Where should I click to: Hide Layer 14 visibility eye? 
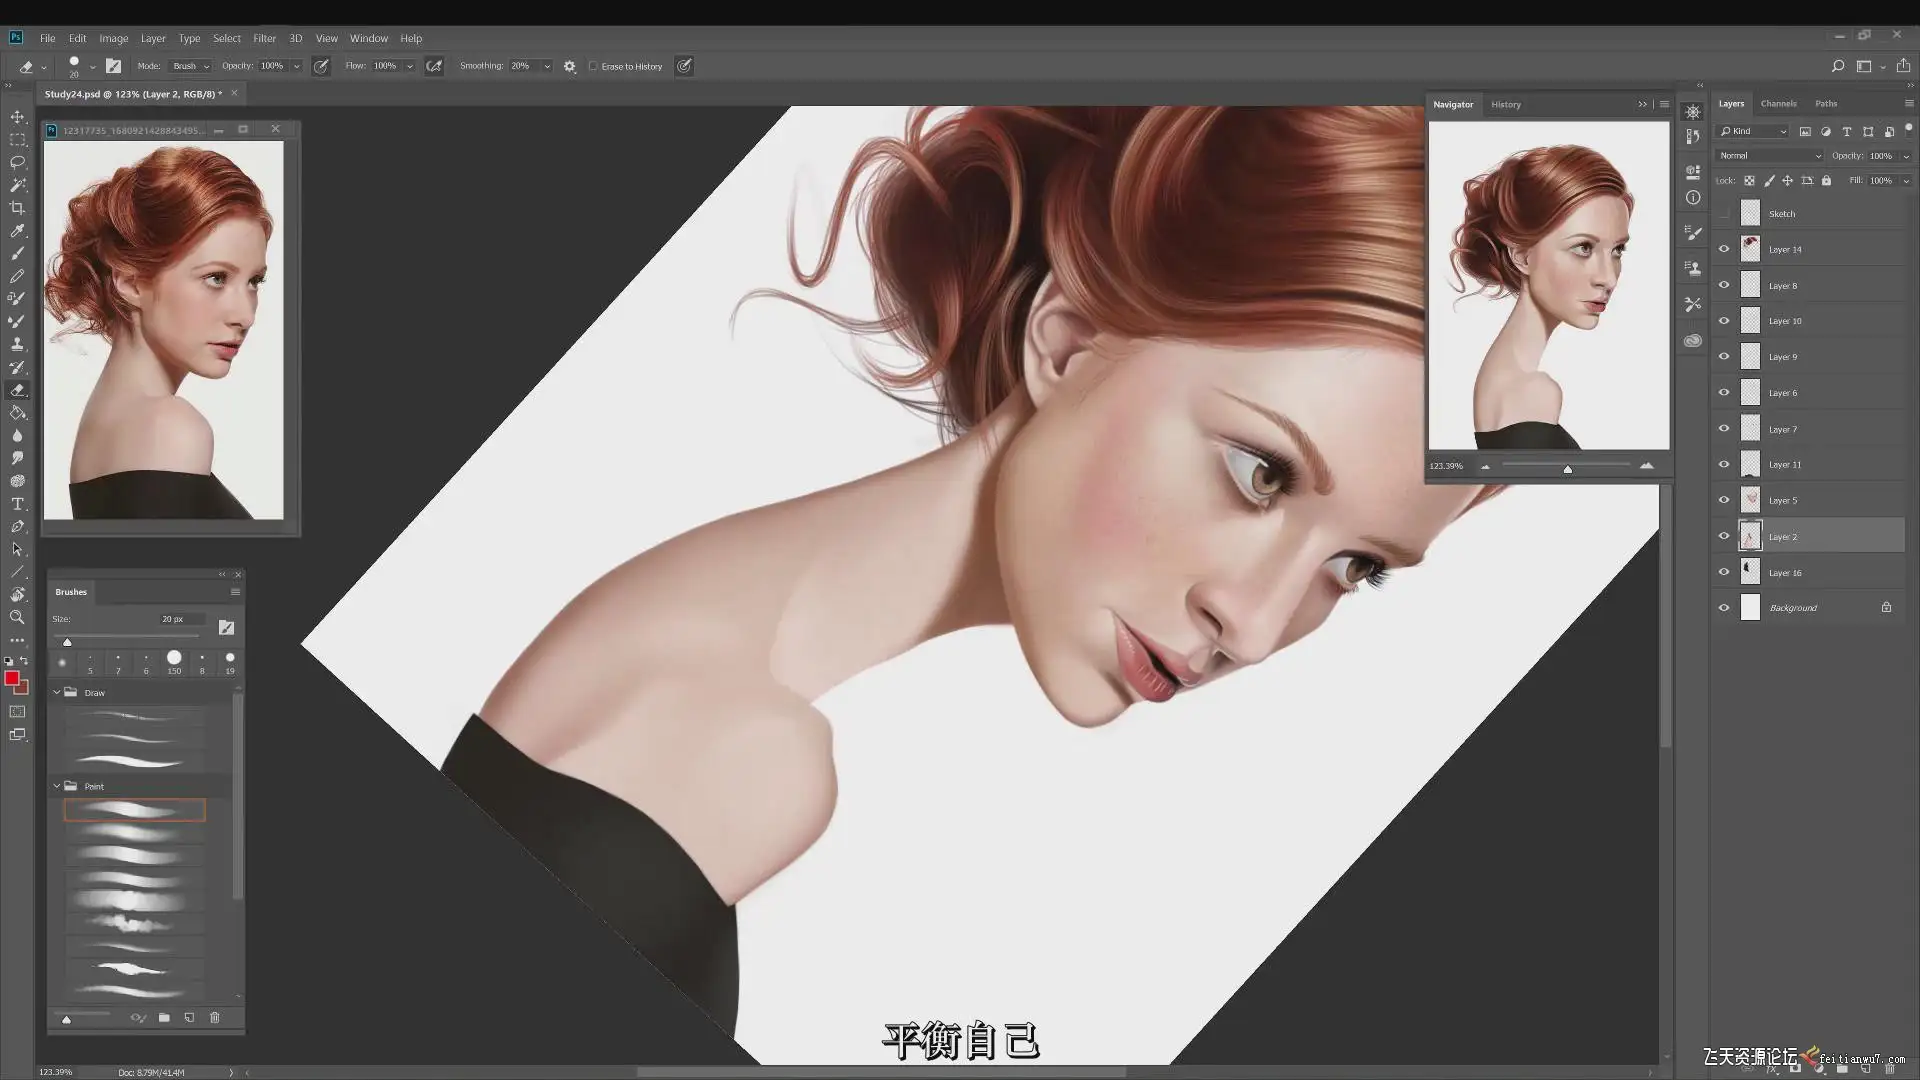[1724, 249]
